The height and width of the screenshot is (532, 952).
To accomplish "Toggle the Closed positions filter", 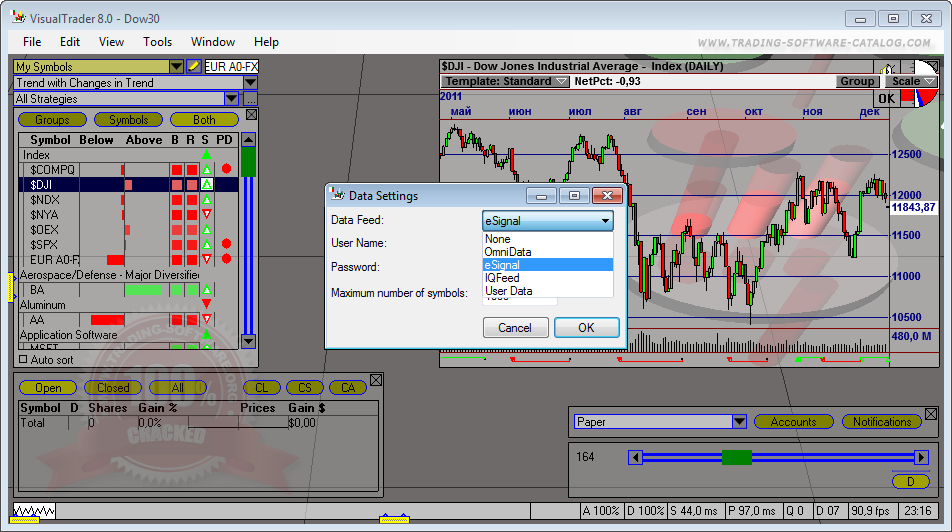I will click(113, 388).
